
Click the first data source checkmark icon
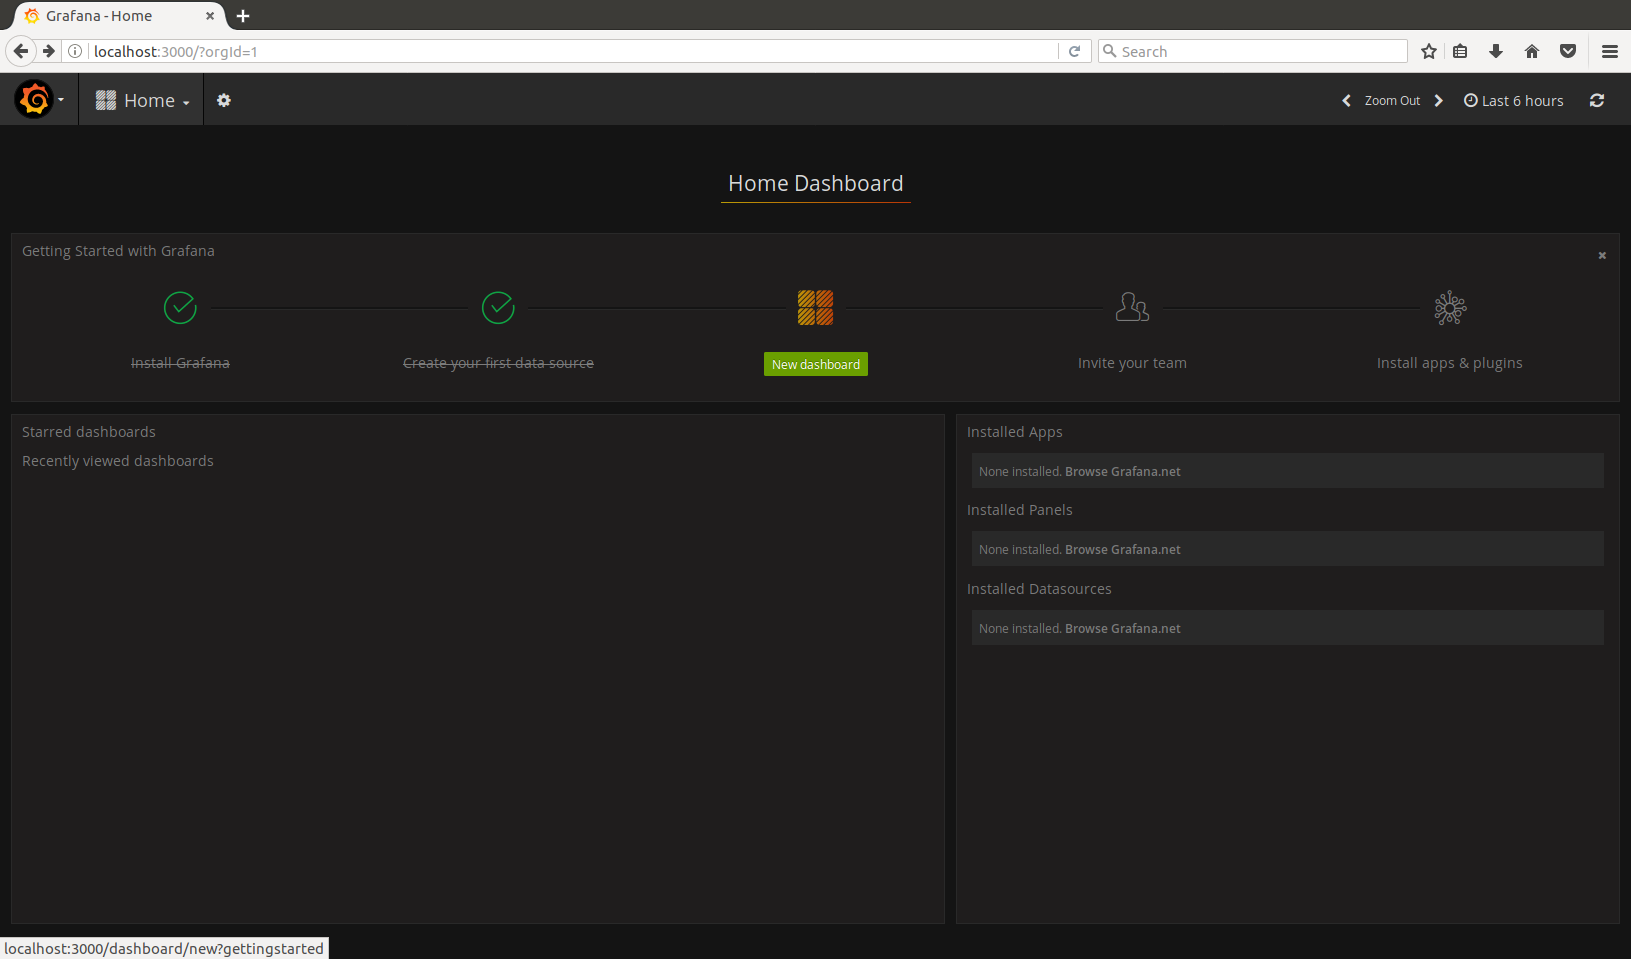click(498, 308)
